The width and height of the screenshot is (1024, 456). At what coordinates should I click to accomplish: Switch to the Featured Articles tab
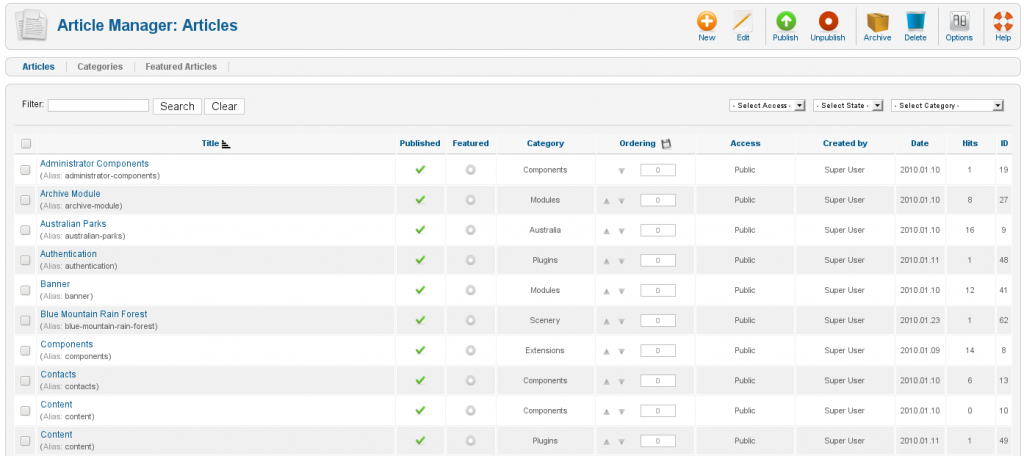coord(181,67)
